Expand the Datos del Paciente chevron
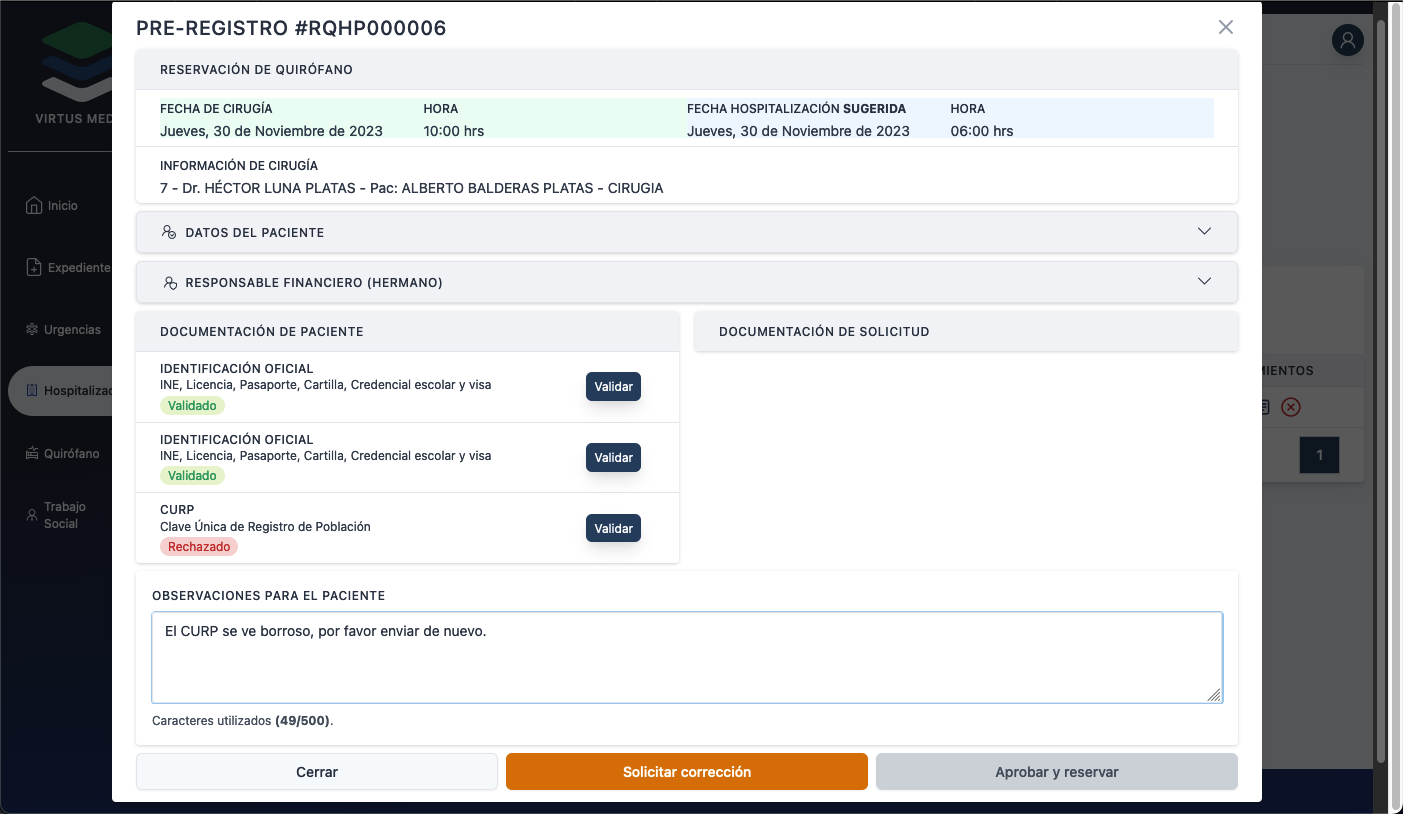Viewport: 1403px width, 814px height. (x=1204, y=232)
